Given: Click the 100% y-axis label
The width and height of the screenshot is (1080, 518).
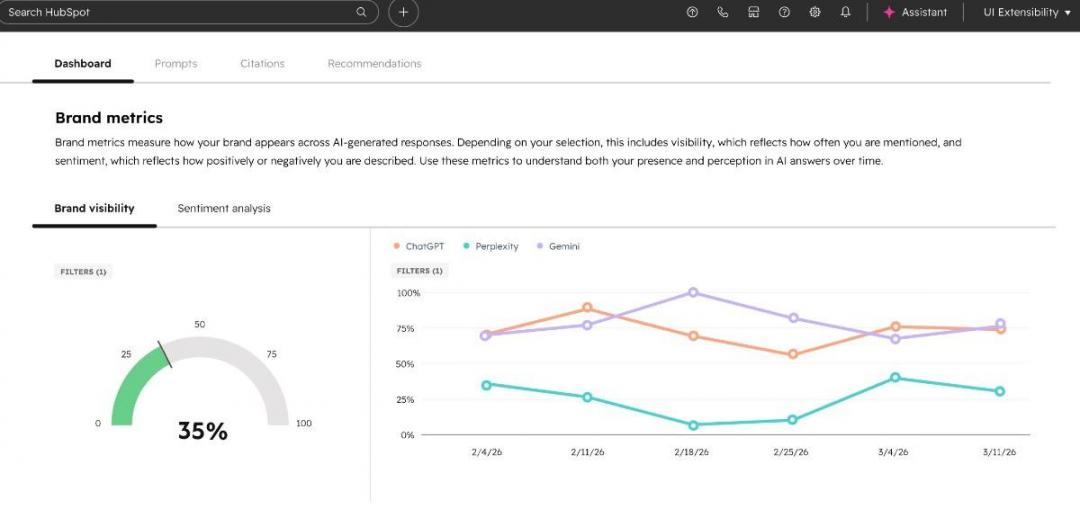Looking at the screenshot, I should 408,293.
